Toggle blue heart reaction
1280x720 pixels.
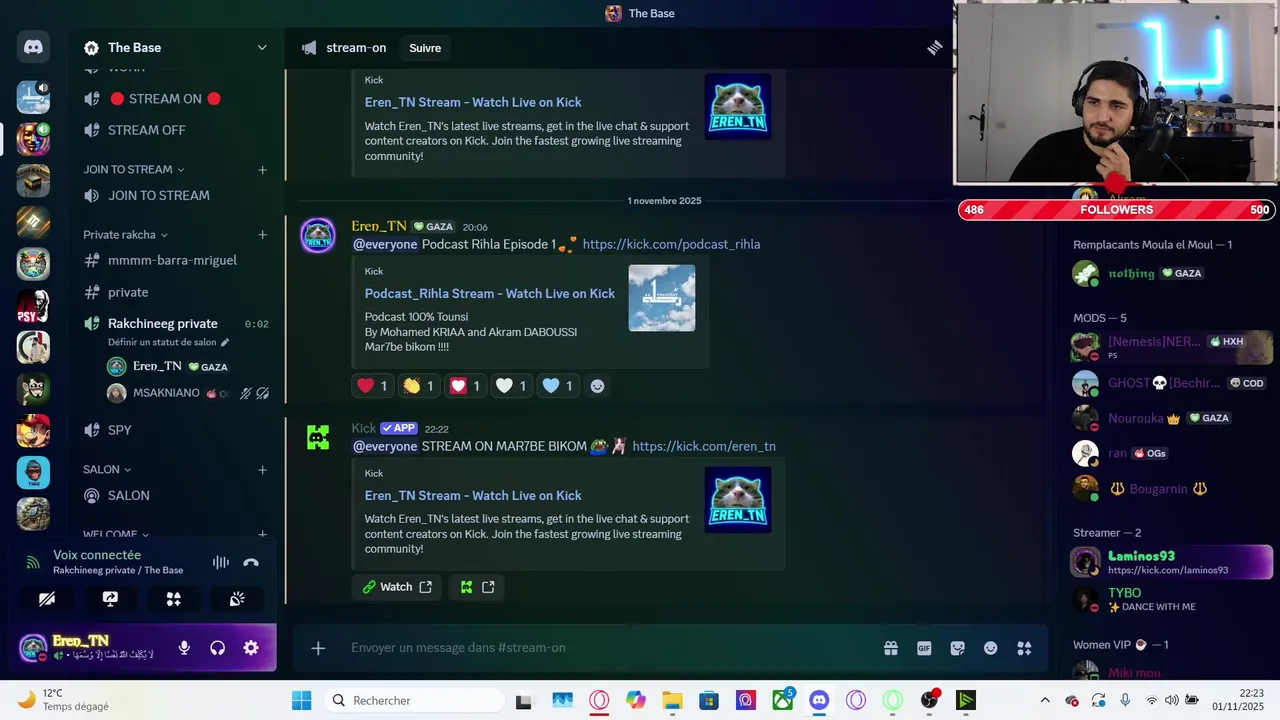click(x=557, y=386)
